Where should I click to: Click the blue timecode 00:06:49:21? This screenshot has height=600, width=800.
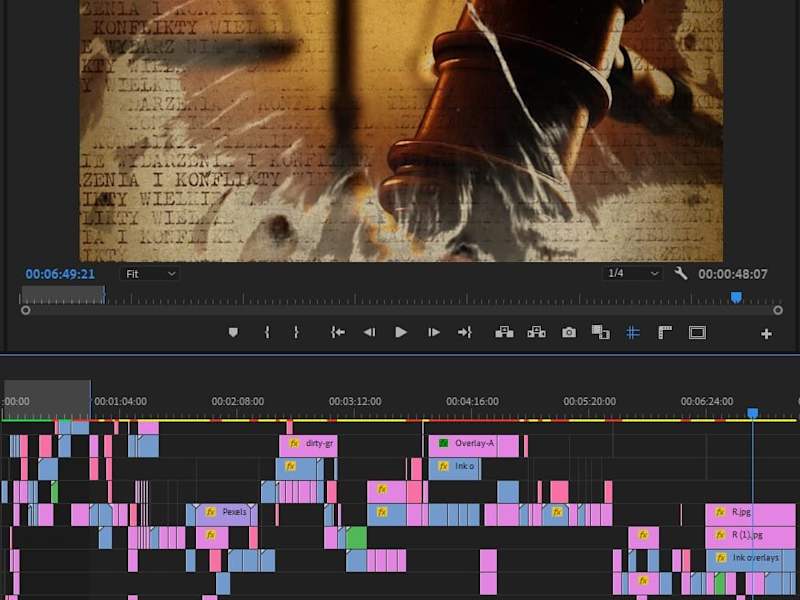point(60,274)
